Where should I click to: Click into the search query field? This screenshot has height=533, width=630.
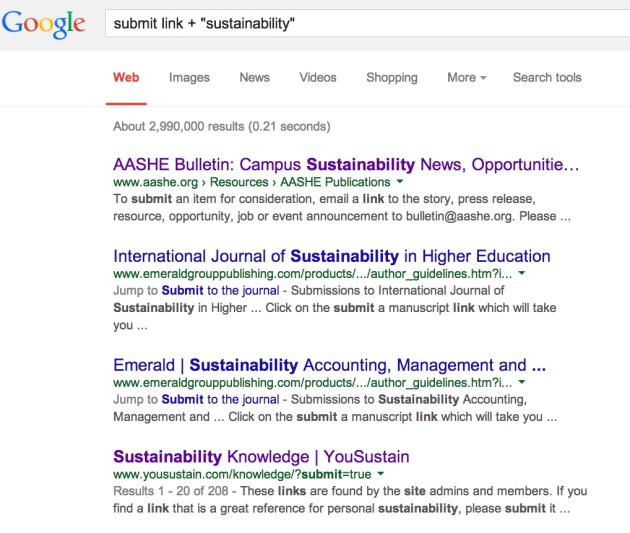point(367,23)
